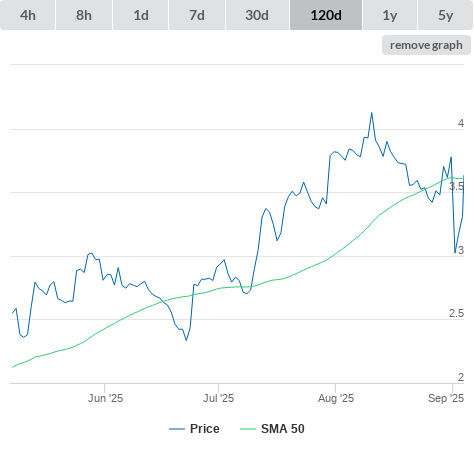Click the Jul '25 axis label

coord(219,398)
